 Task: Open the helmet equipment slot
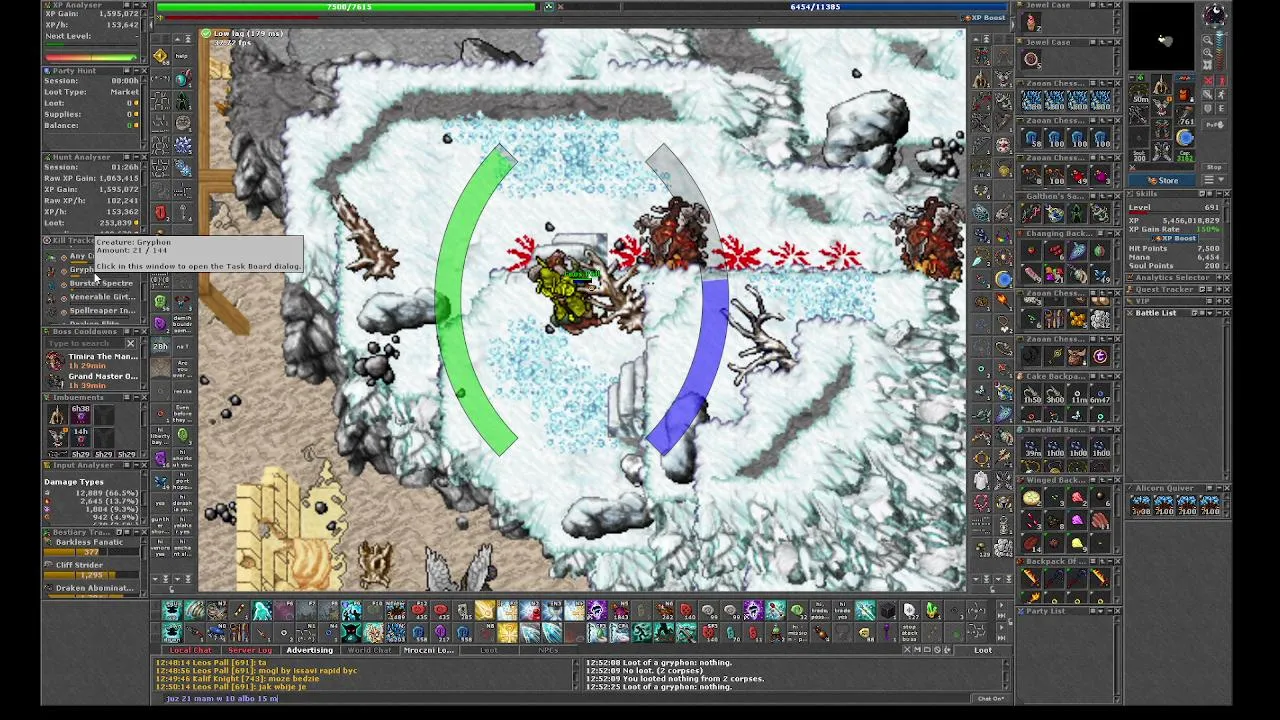pyautogui.click(x=1162, y=83)
